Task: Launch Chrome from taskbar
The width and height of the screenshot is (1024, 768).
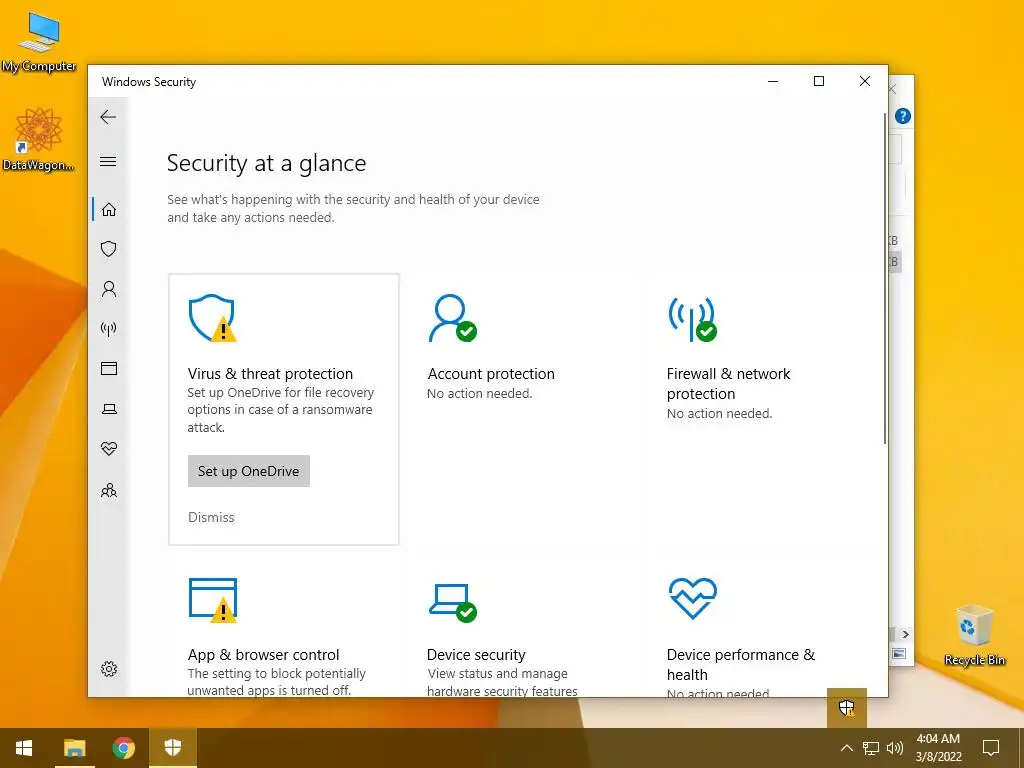Action: [123, 748]
